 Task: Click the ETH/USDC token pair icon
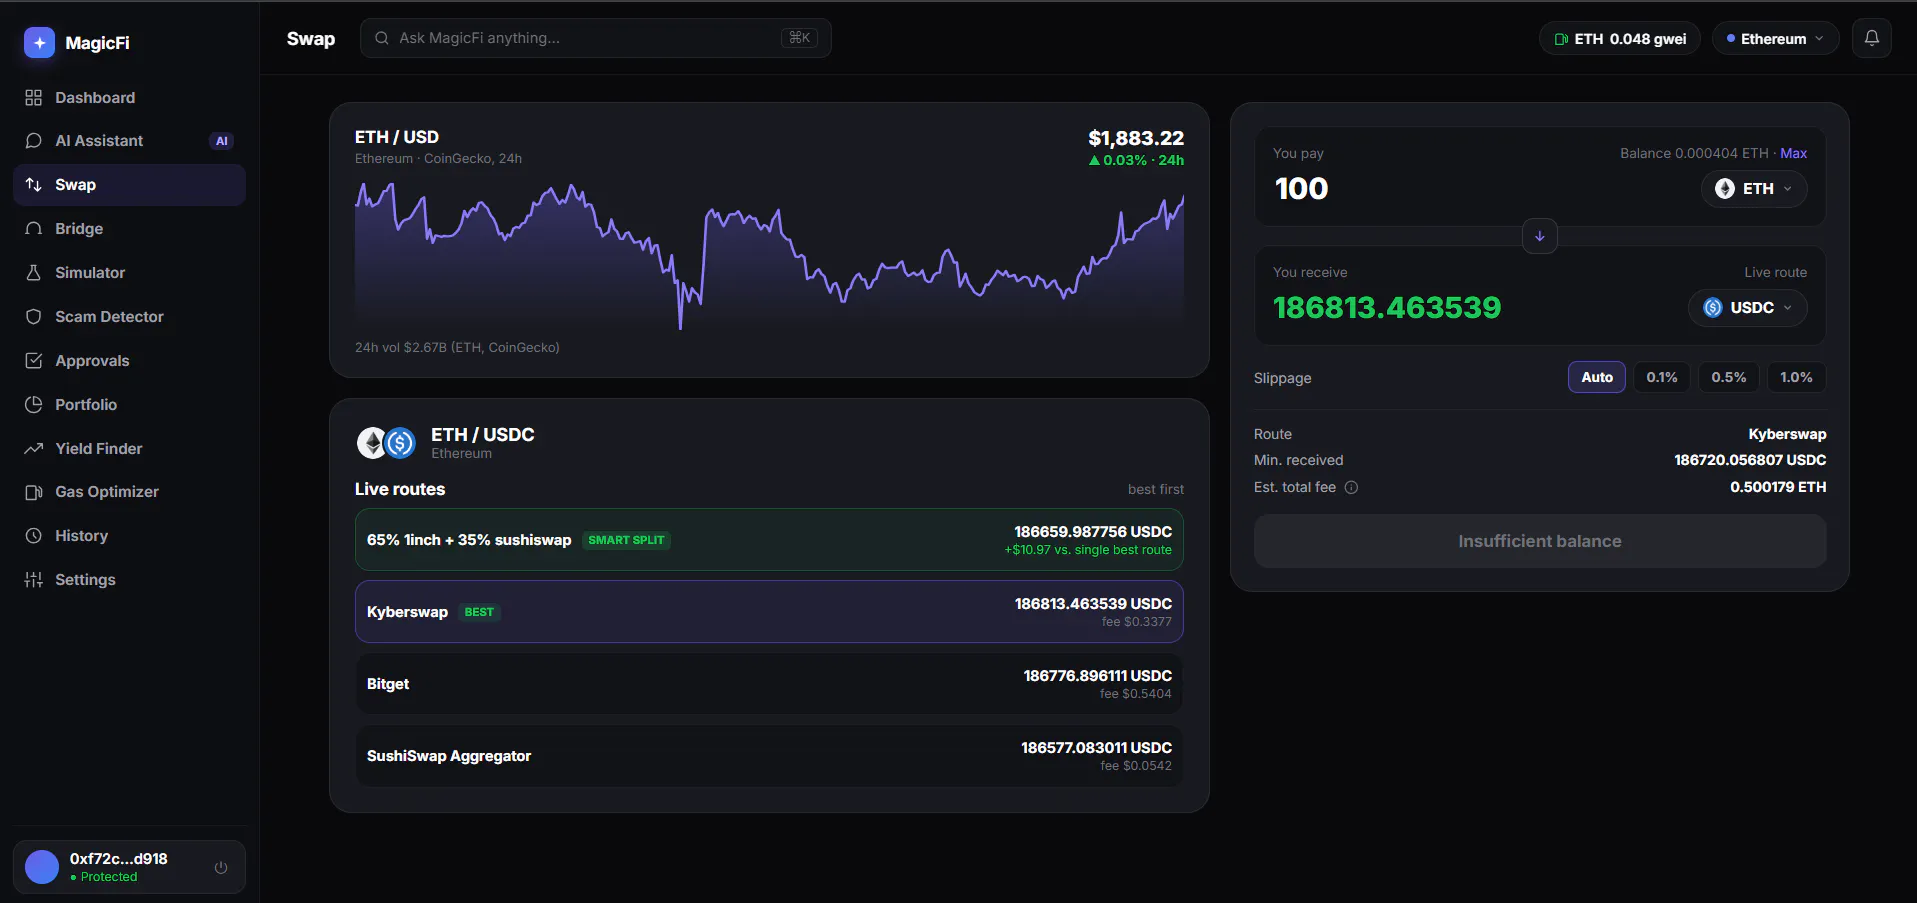[386, 443]
